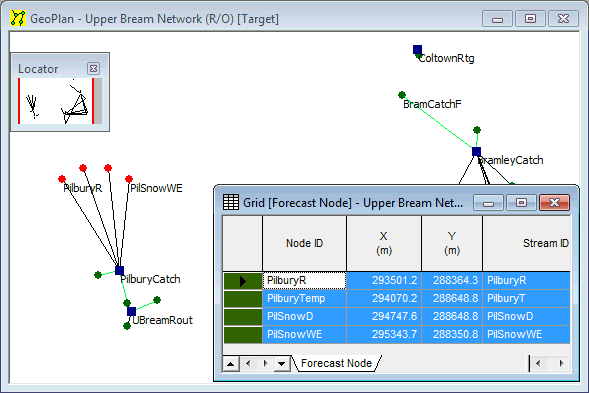589x393 pixels.
Task: Click the row selector for PilSnowWE
Action: [x=243, y=334]
